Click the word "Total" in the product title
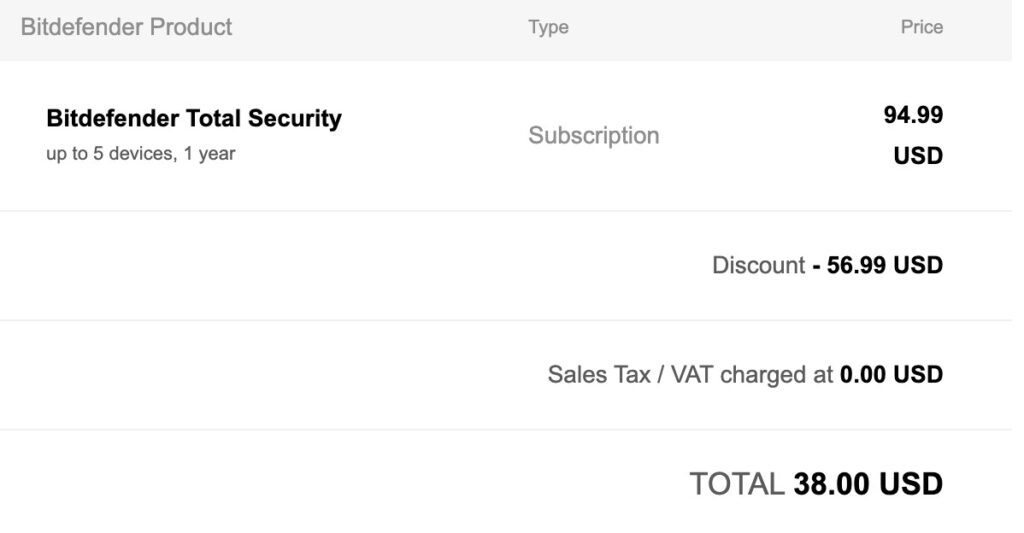The image size is (1024, 533). (x=214, y=118)
